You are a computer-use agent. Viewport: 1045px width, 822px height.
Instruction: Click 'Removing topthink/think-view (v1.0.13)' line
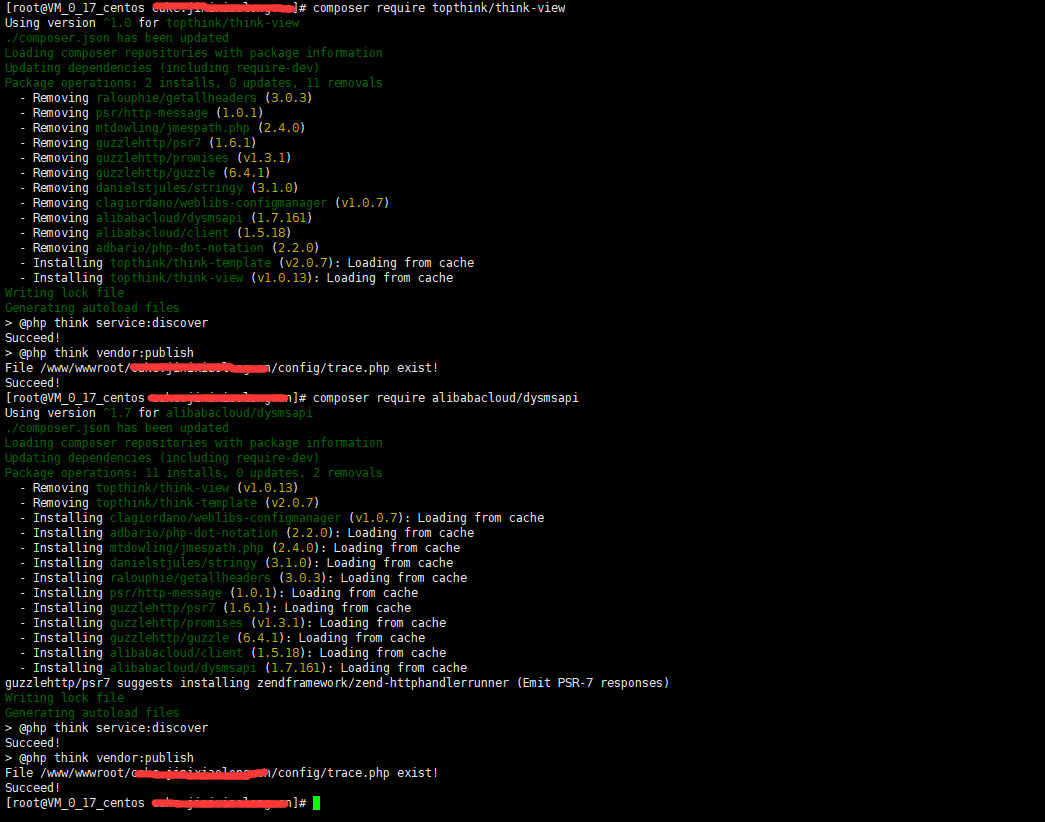tap(159, 488)
